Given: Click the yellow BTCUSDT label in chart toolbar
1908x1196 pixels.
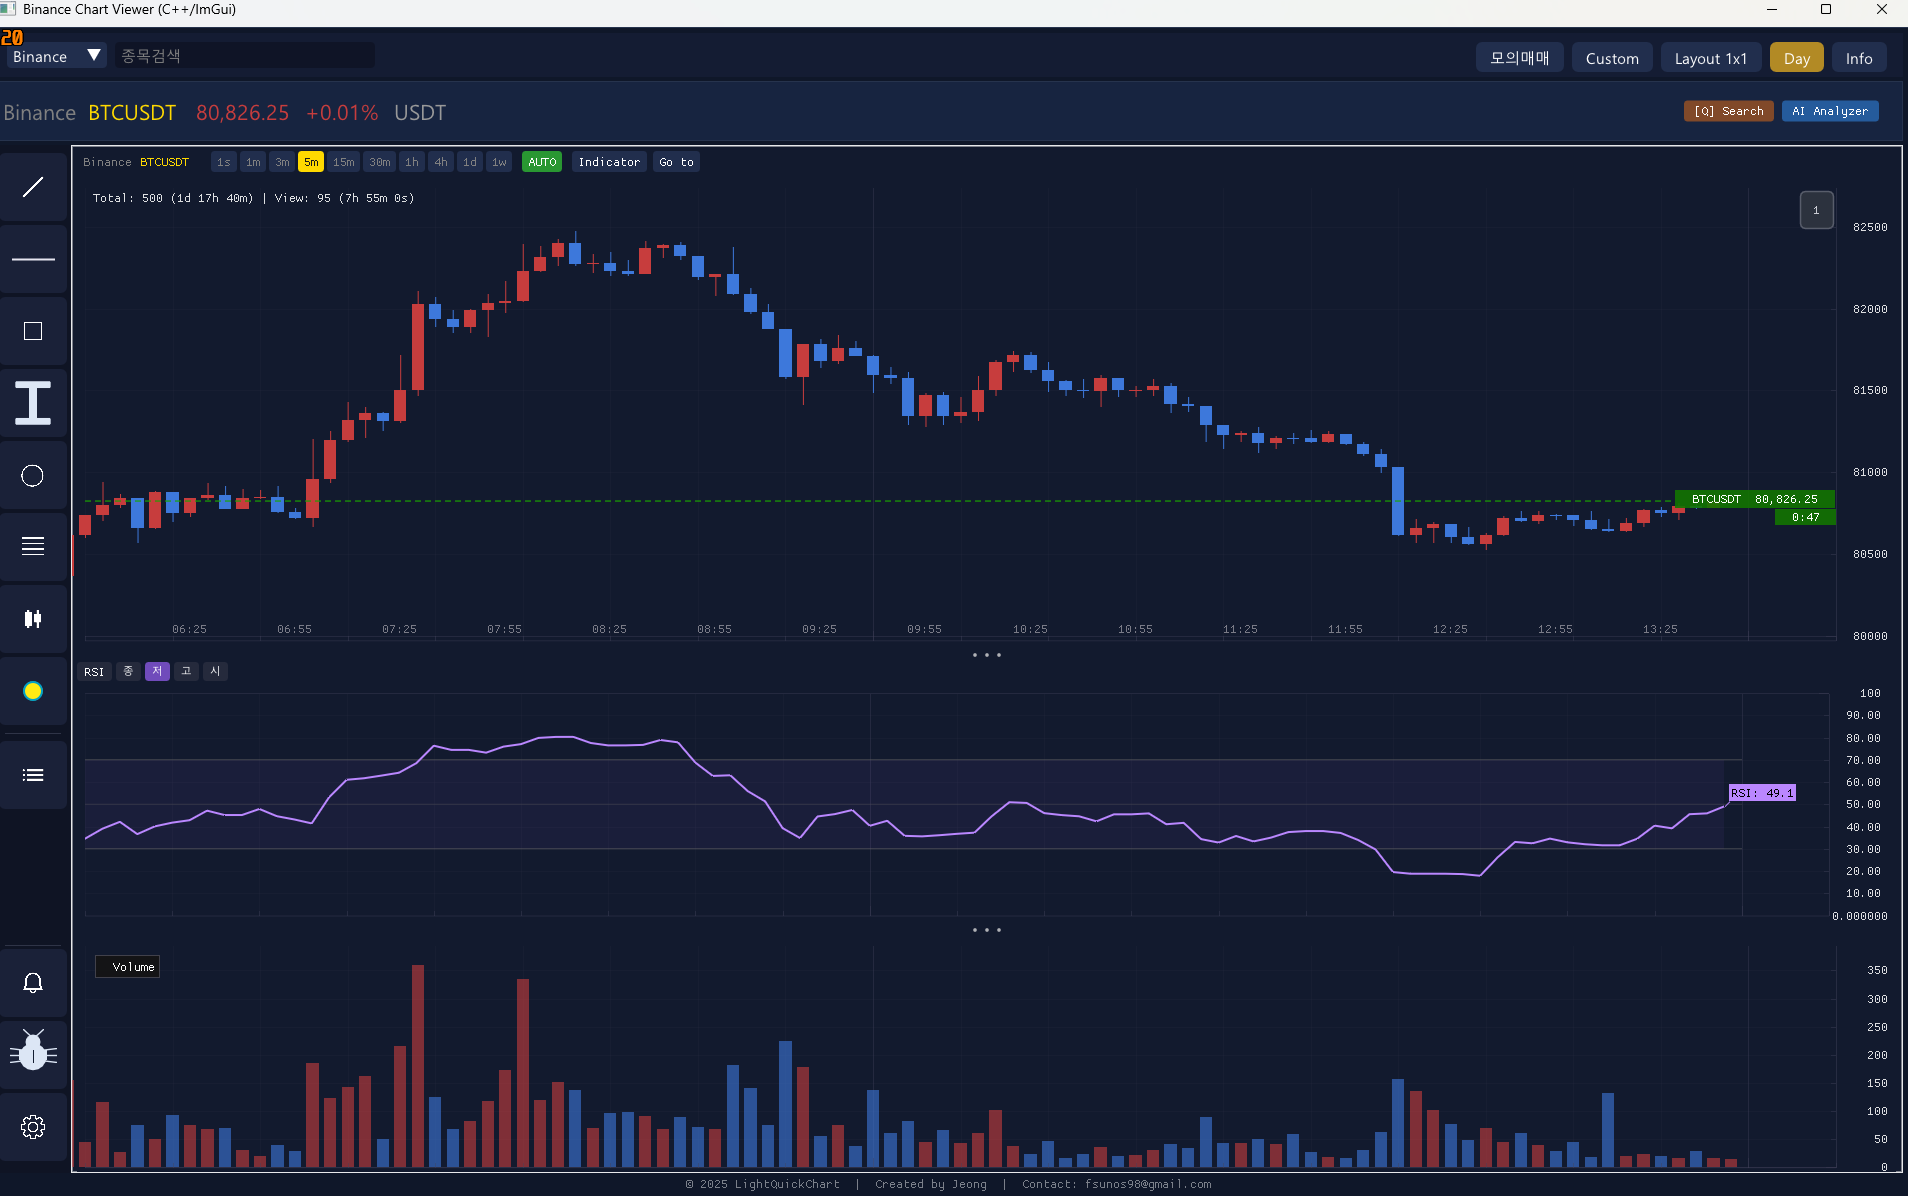Looking at the screenshot, I should (164, 162).
